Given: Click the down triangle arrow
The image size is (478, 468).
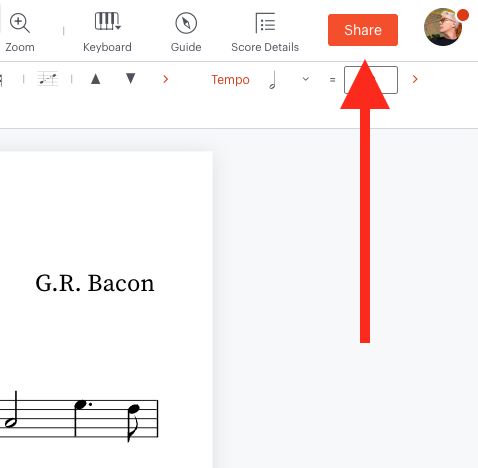Looking at the screenshot, I should coord(131,78).
